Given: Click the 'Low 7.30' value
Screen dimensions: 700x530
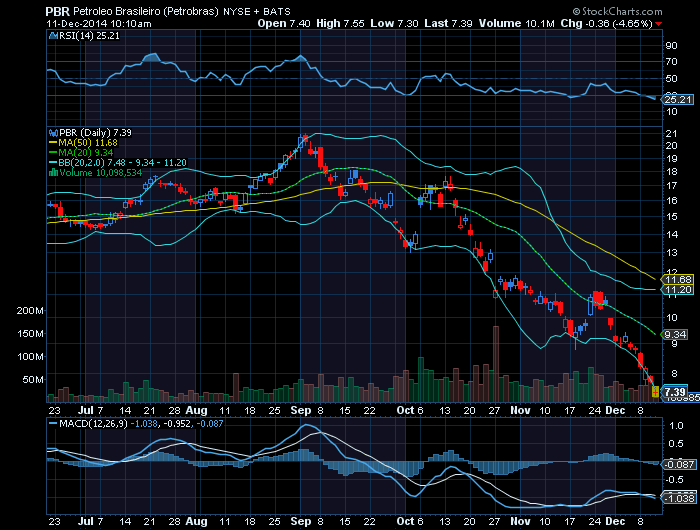Looking at the screenshot, I should 394,23.
